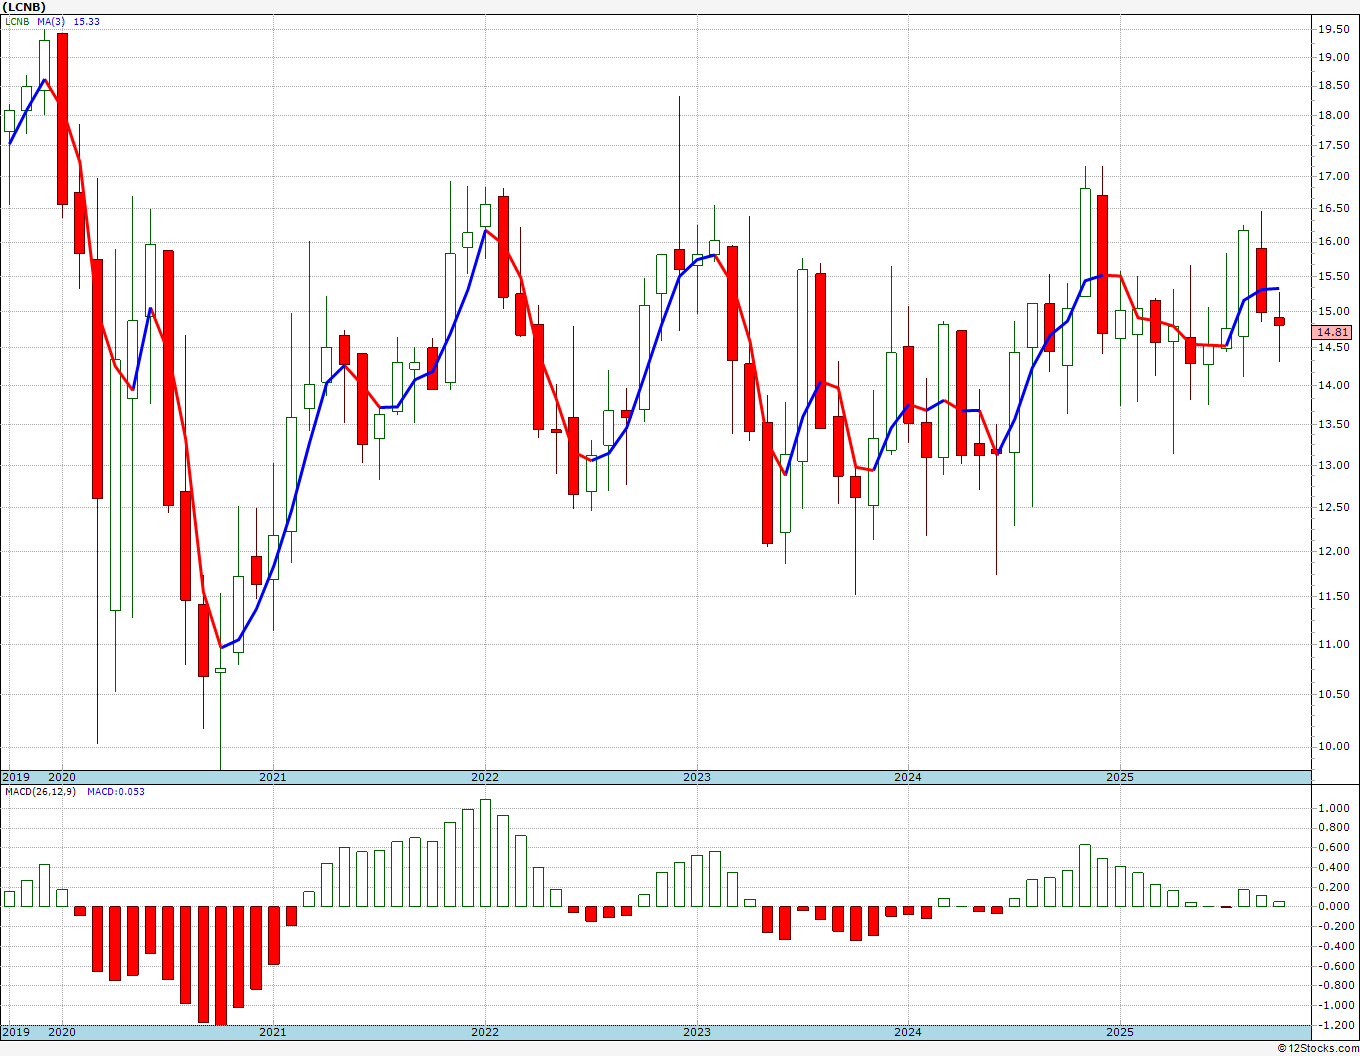This screenshot has height=1056, width=1360.
Task: Click the tallest green MACD bar at 2022
Action: click(x=486, y=853)
